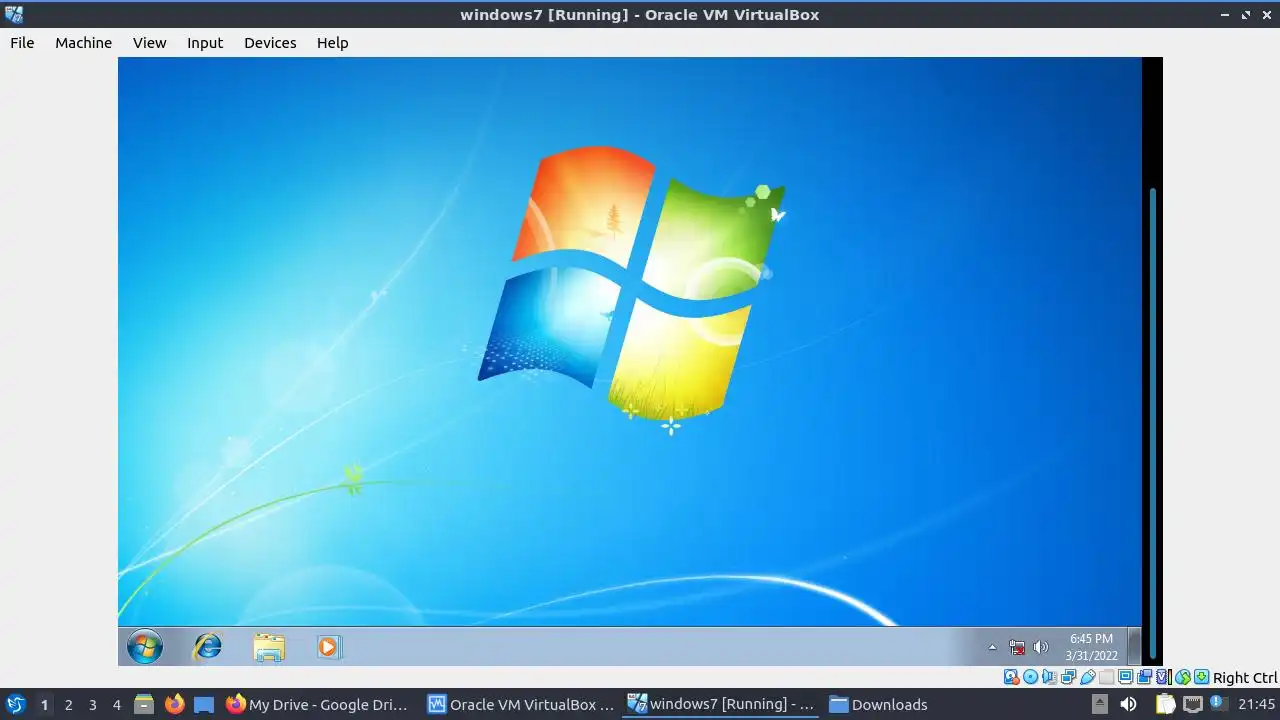Click the show desktop icon in host panel
The width and height of the screenshot is (1280, 720).
coord(204,704)
